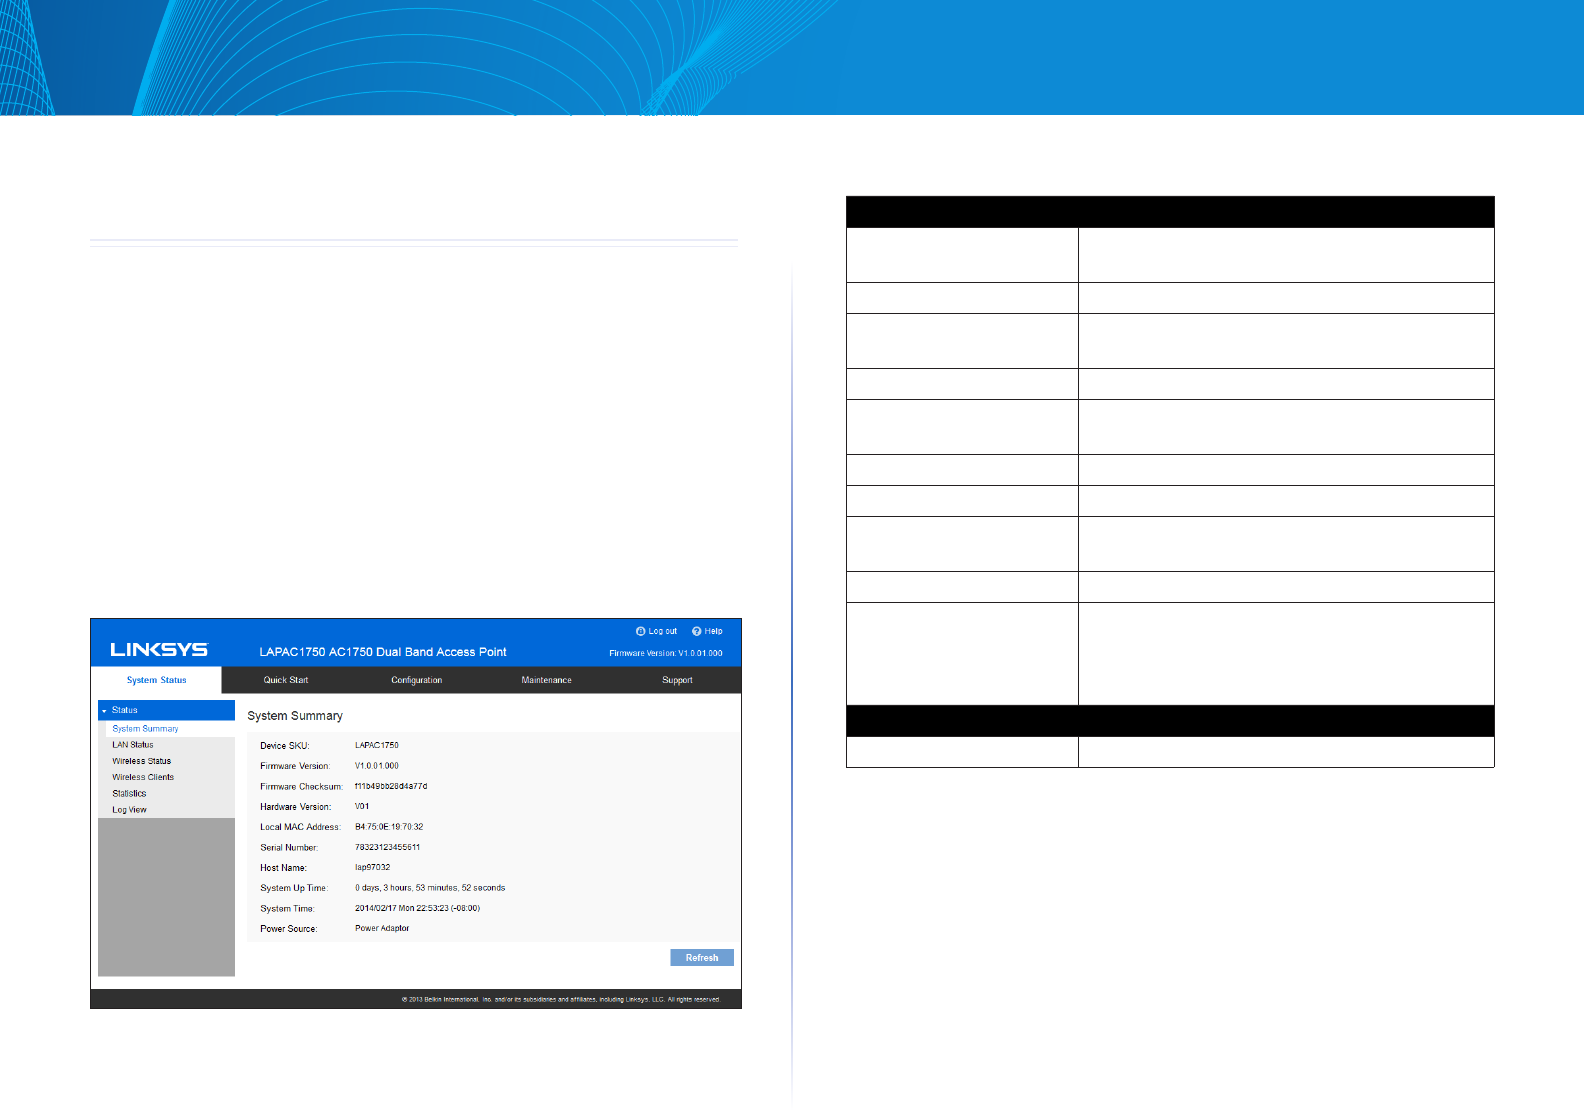Click the LAPAC1750 AC1750 Dual Band Access Point title
The height and width of the screenshot is (1111, 1584).
coord(383,652)
